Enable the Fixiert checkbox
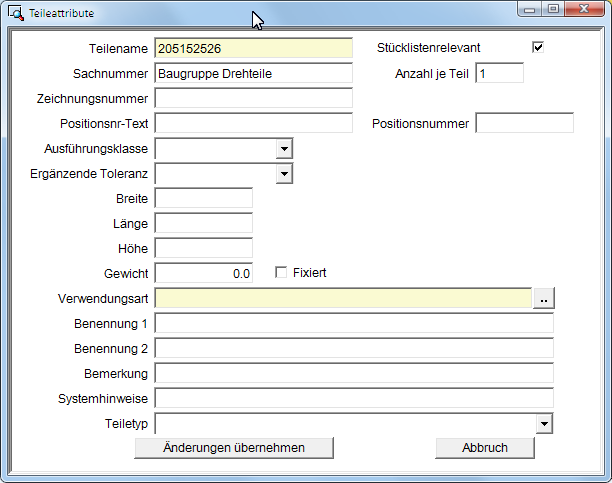 pyautogui.click(x=281, y=272)
